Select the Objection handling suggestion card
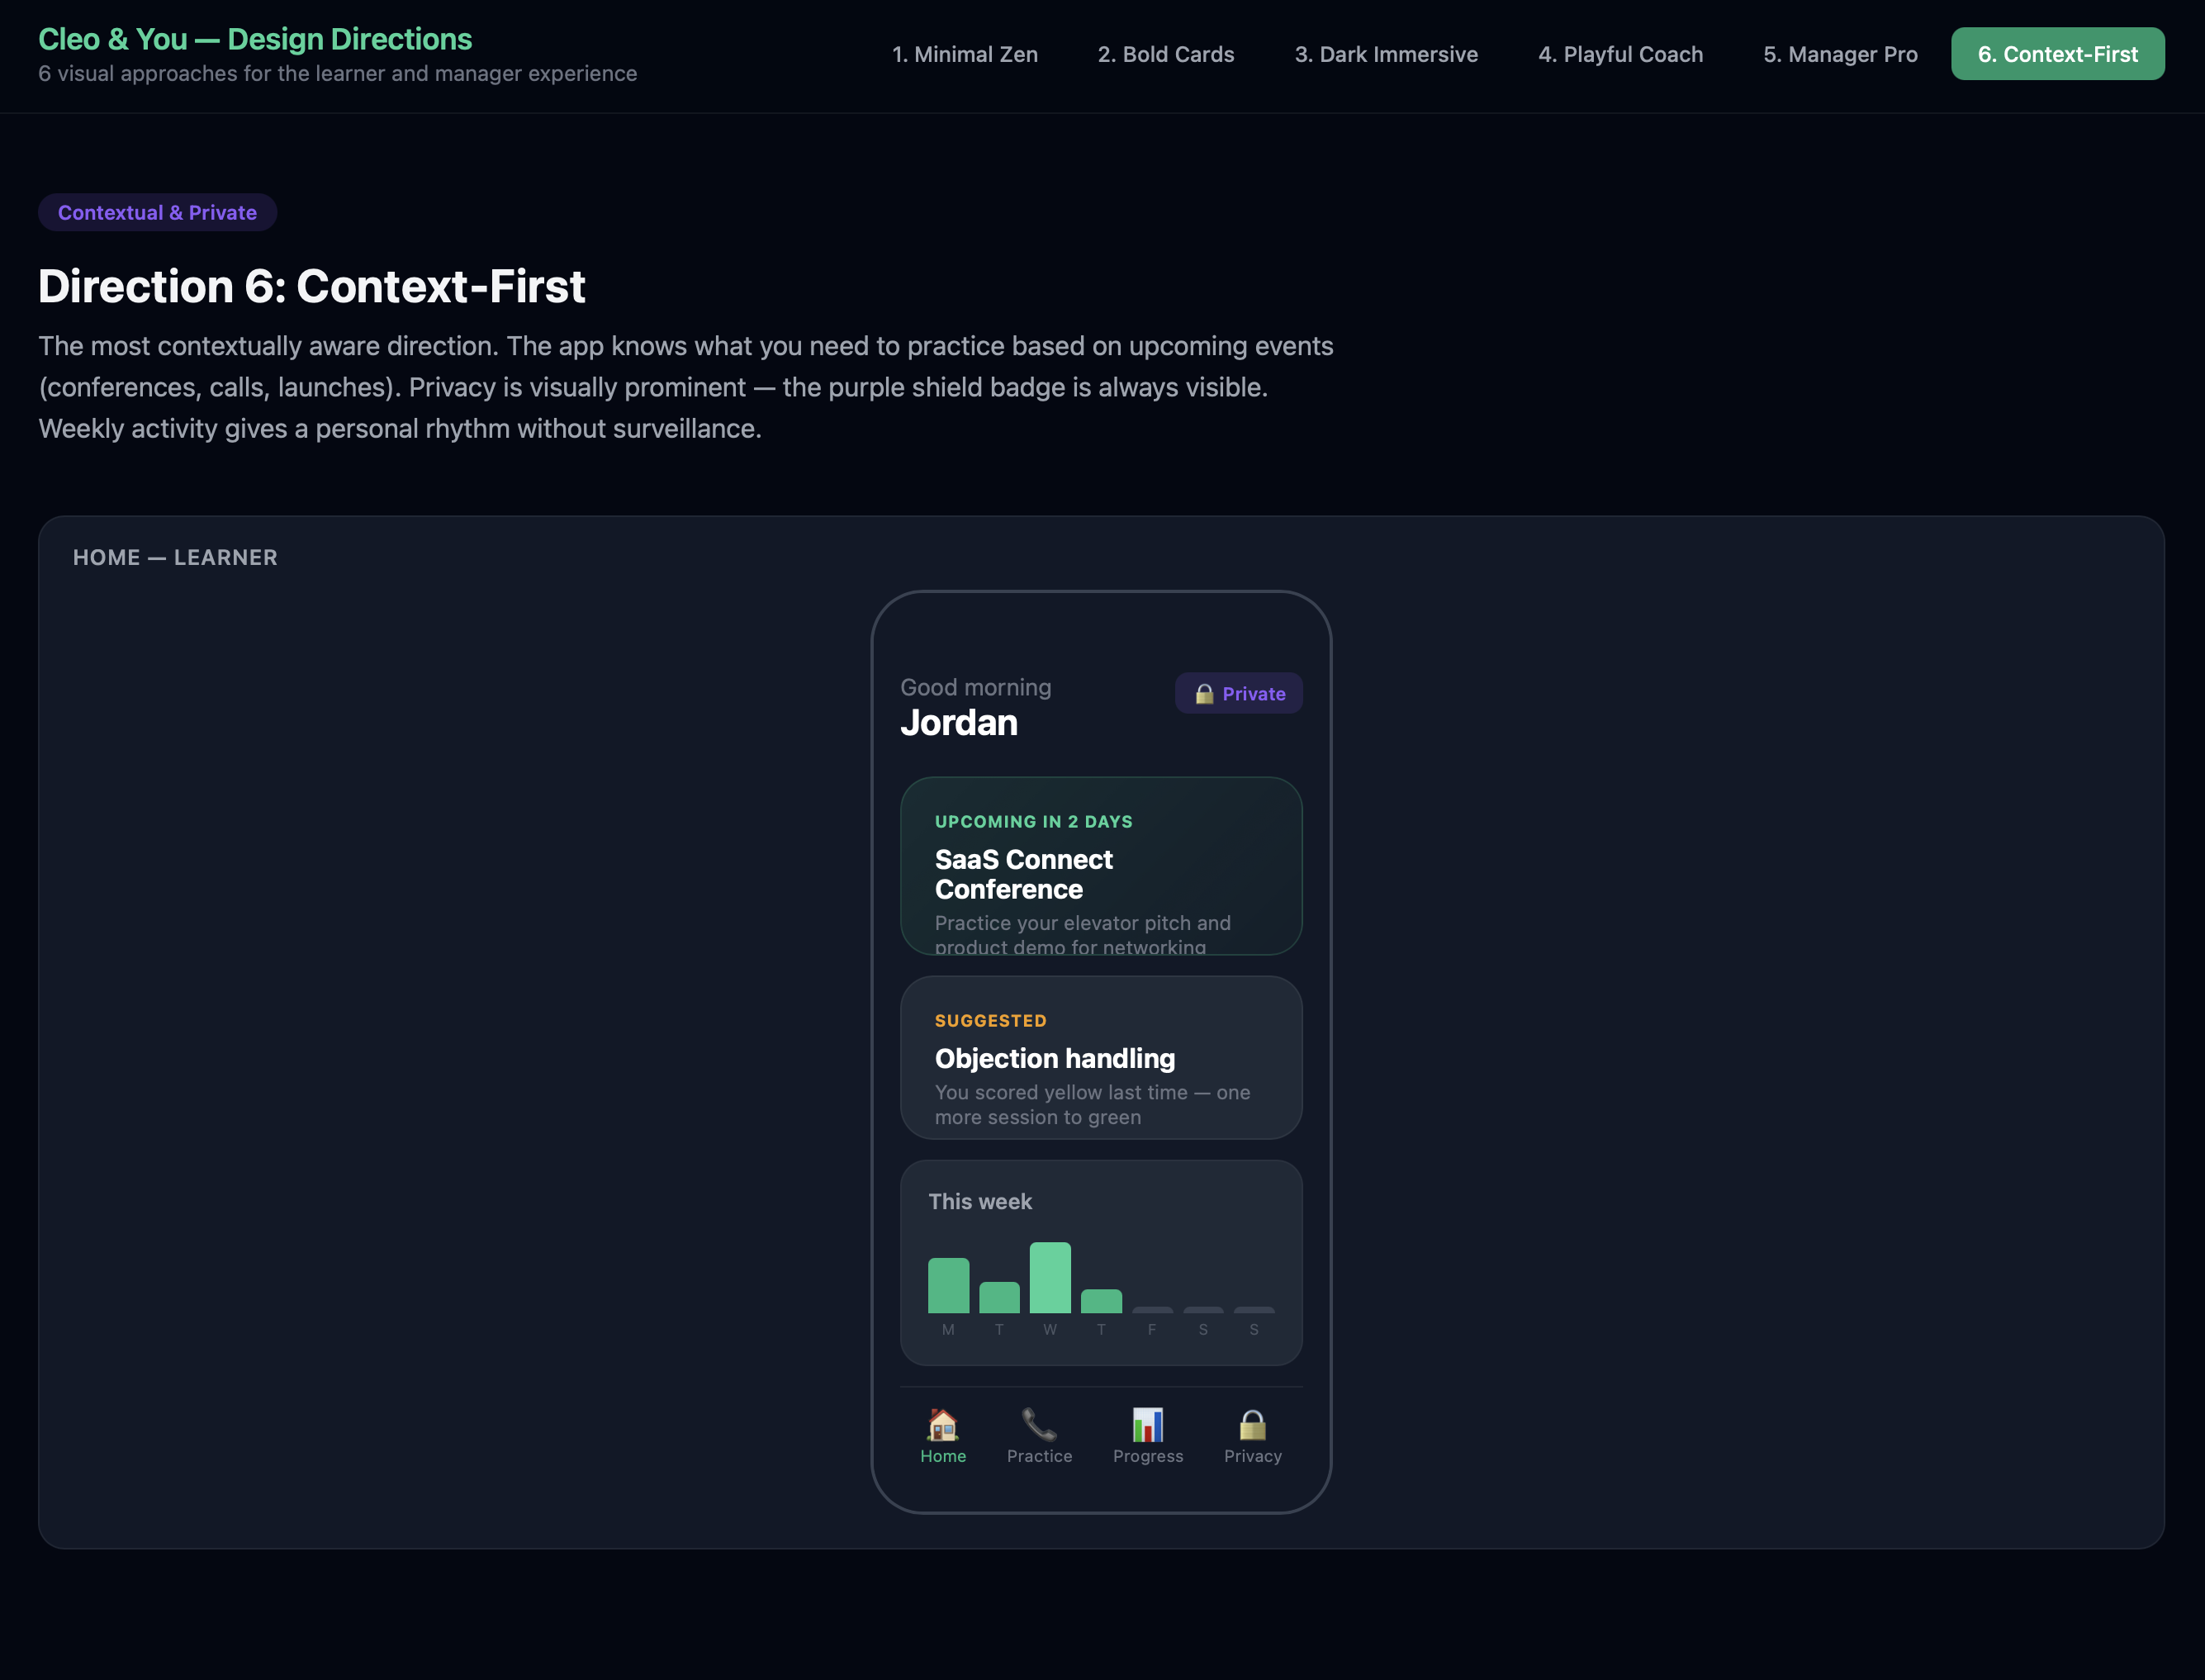 coord(1101,1057)
